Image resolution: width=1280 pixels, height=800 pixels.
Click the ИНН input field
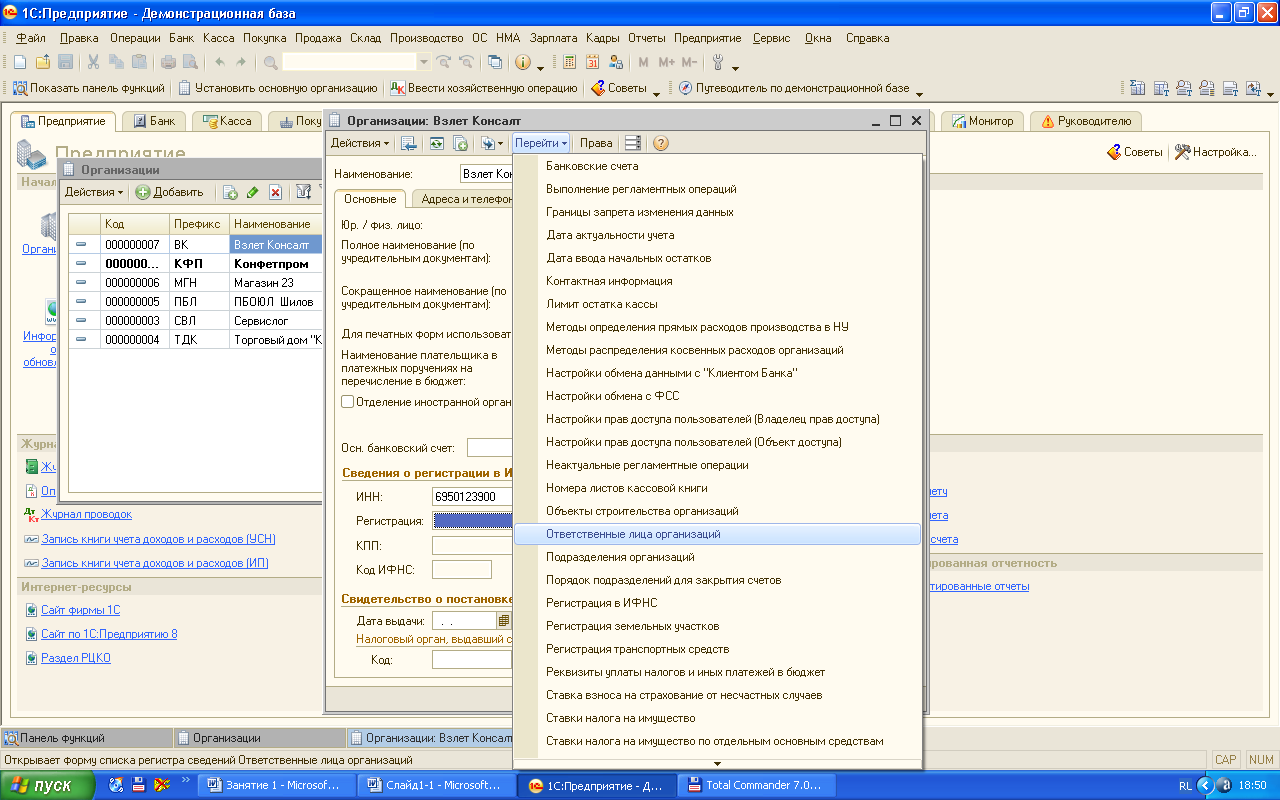pyautogui.click(x=472, y=497)
